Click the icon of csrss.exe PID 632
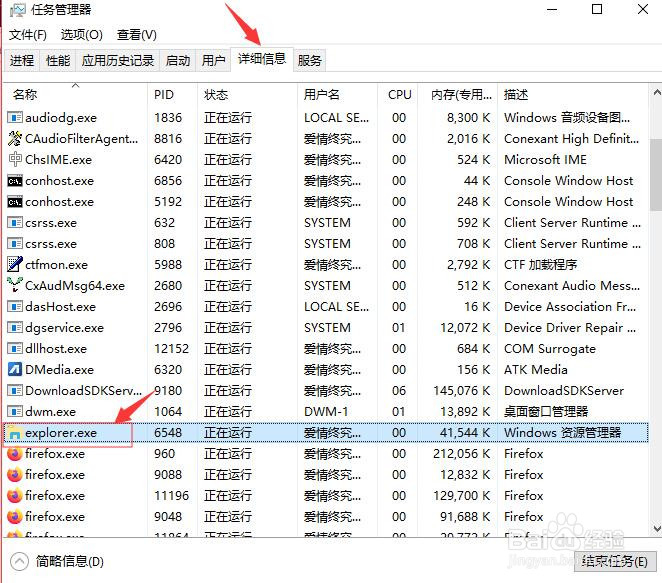Viewport: 662px width, 583px height. click(15, 222)
